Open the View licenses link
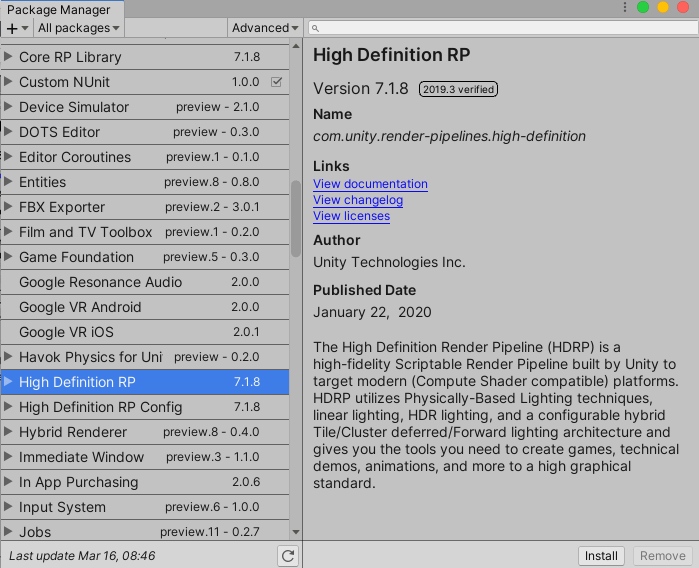Screen dimensions: 699x568 tap(351, 216)
